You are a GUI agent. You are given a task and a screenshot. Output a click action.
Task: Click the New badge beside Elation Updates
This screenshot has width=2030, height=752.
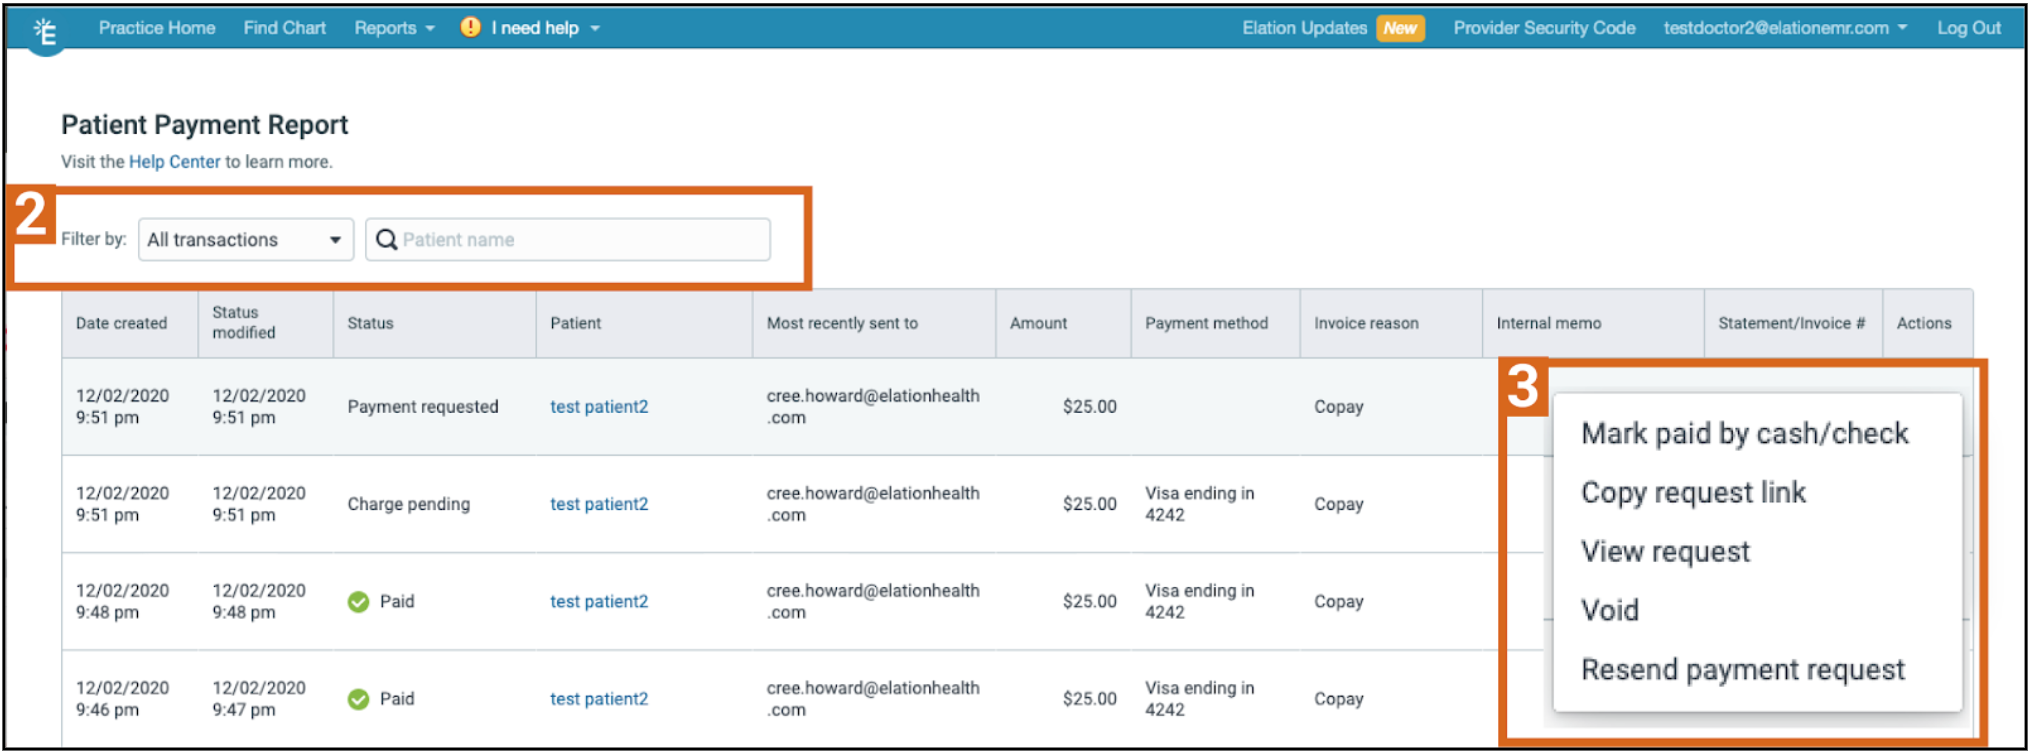pyautogui.click(x=1399, y=28)
